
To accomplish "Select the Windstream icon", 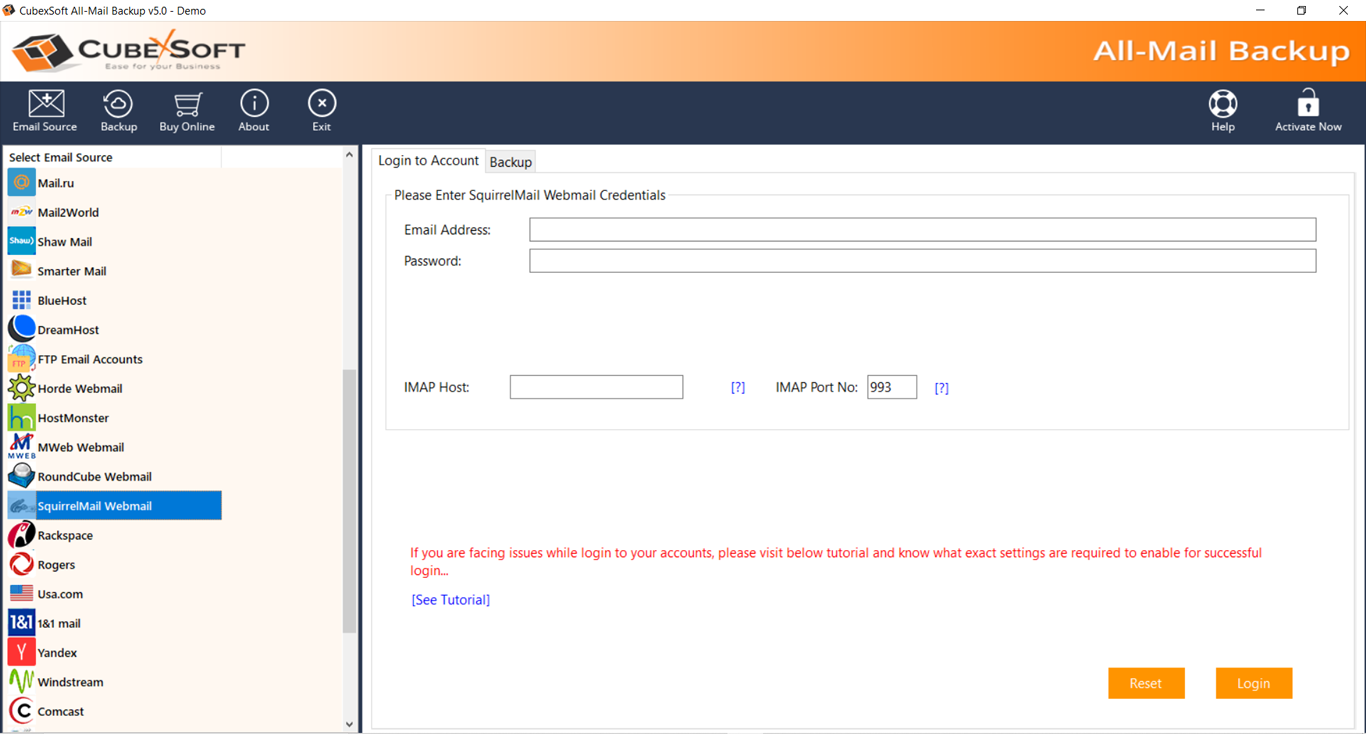I will coord(21,682).
